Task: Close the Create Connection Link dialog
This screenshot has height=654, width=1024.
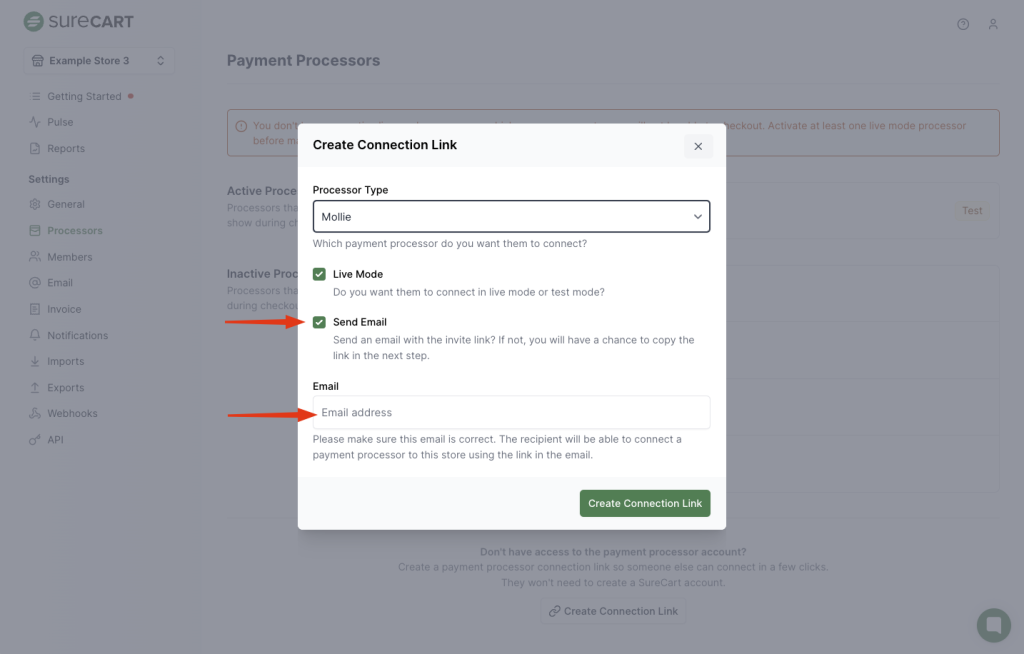Action: click(x=698, y=146)
